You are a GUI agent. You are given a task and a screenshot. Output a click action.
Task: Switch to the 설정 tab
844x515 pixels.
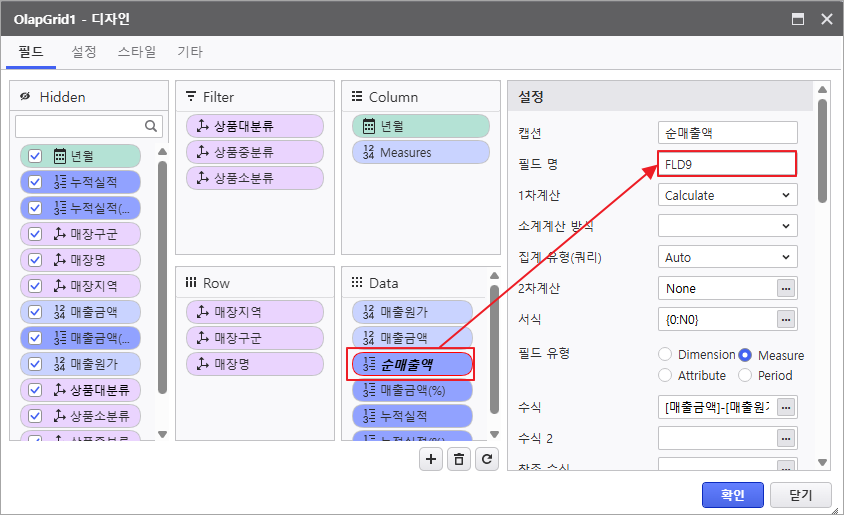point(84,51)
